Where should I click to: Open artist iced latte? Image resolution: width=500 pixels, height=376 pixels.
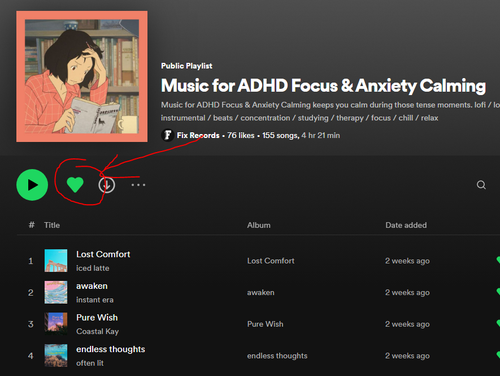point(93,268)
